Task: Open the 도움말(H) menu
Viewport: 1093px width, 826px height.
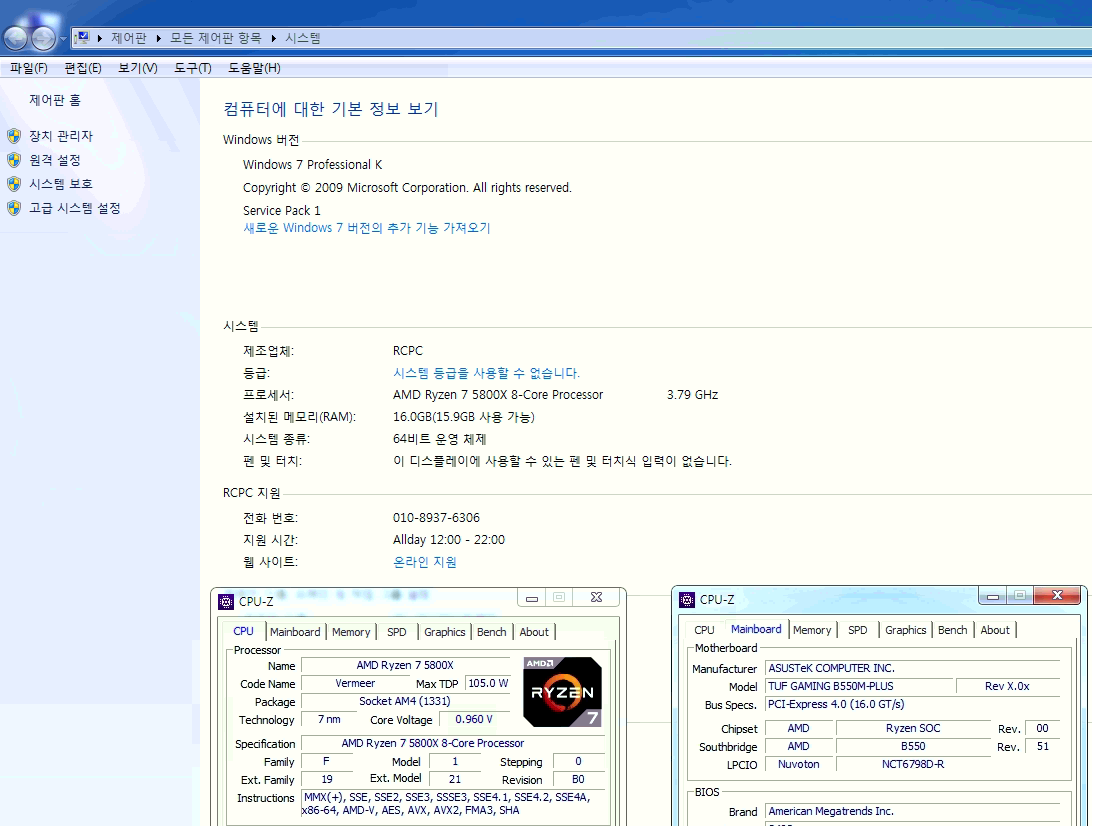Action: pyautogui.click(x=254, y=68)
